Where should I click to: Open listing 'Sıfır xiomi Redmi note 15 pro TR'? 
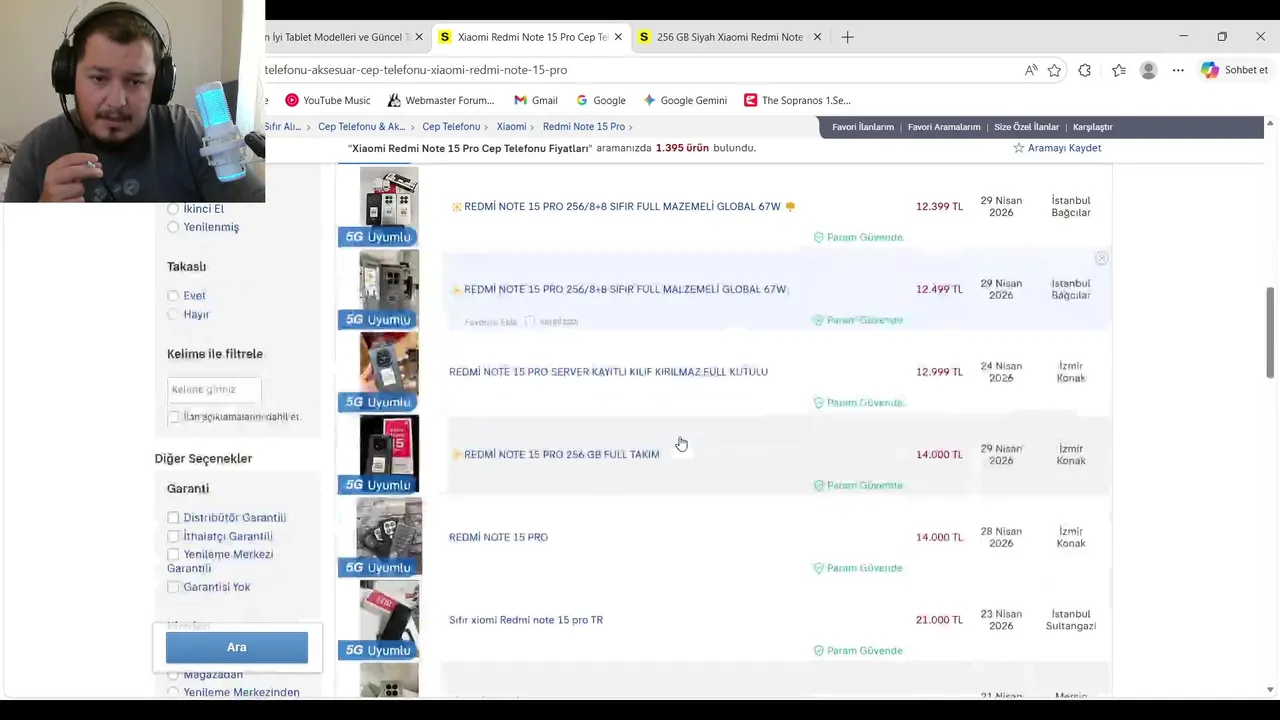(x=526, y=620)
